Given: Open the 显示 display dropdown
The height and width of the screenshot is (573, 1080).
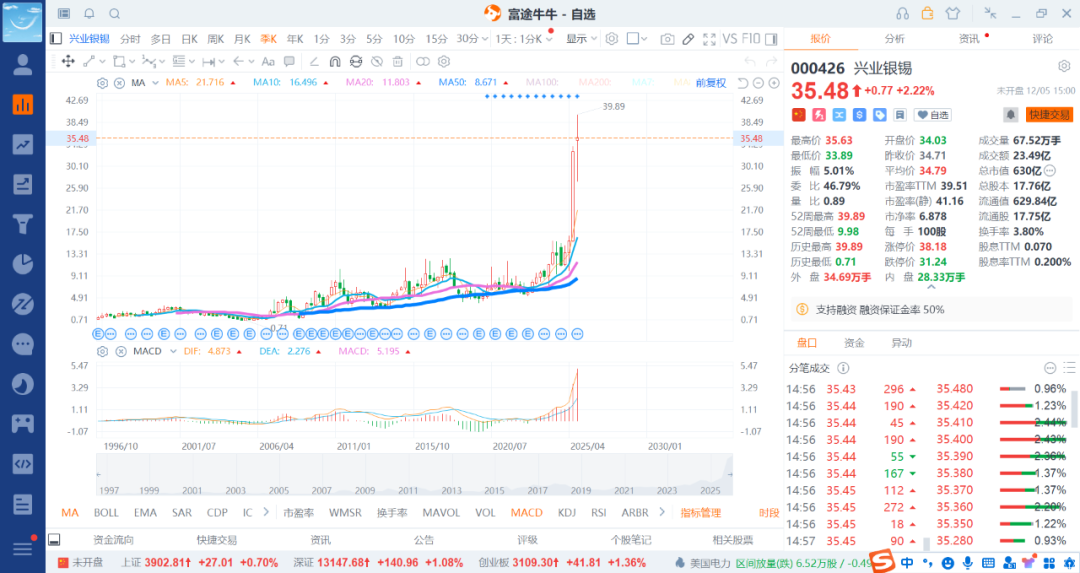Looking at the screenshot, I should click(581, 39).
